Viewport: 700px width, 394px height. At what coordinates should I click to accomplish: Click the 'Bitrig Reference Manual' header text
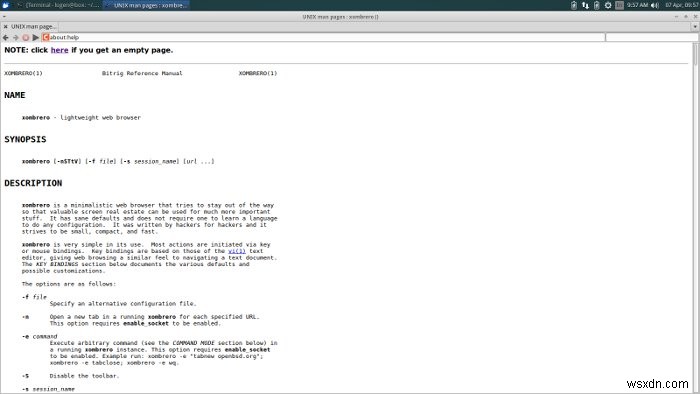tap(142, 73)
